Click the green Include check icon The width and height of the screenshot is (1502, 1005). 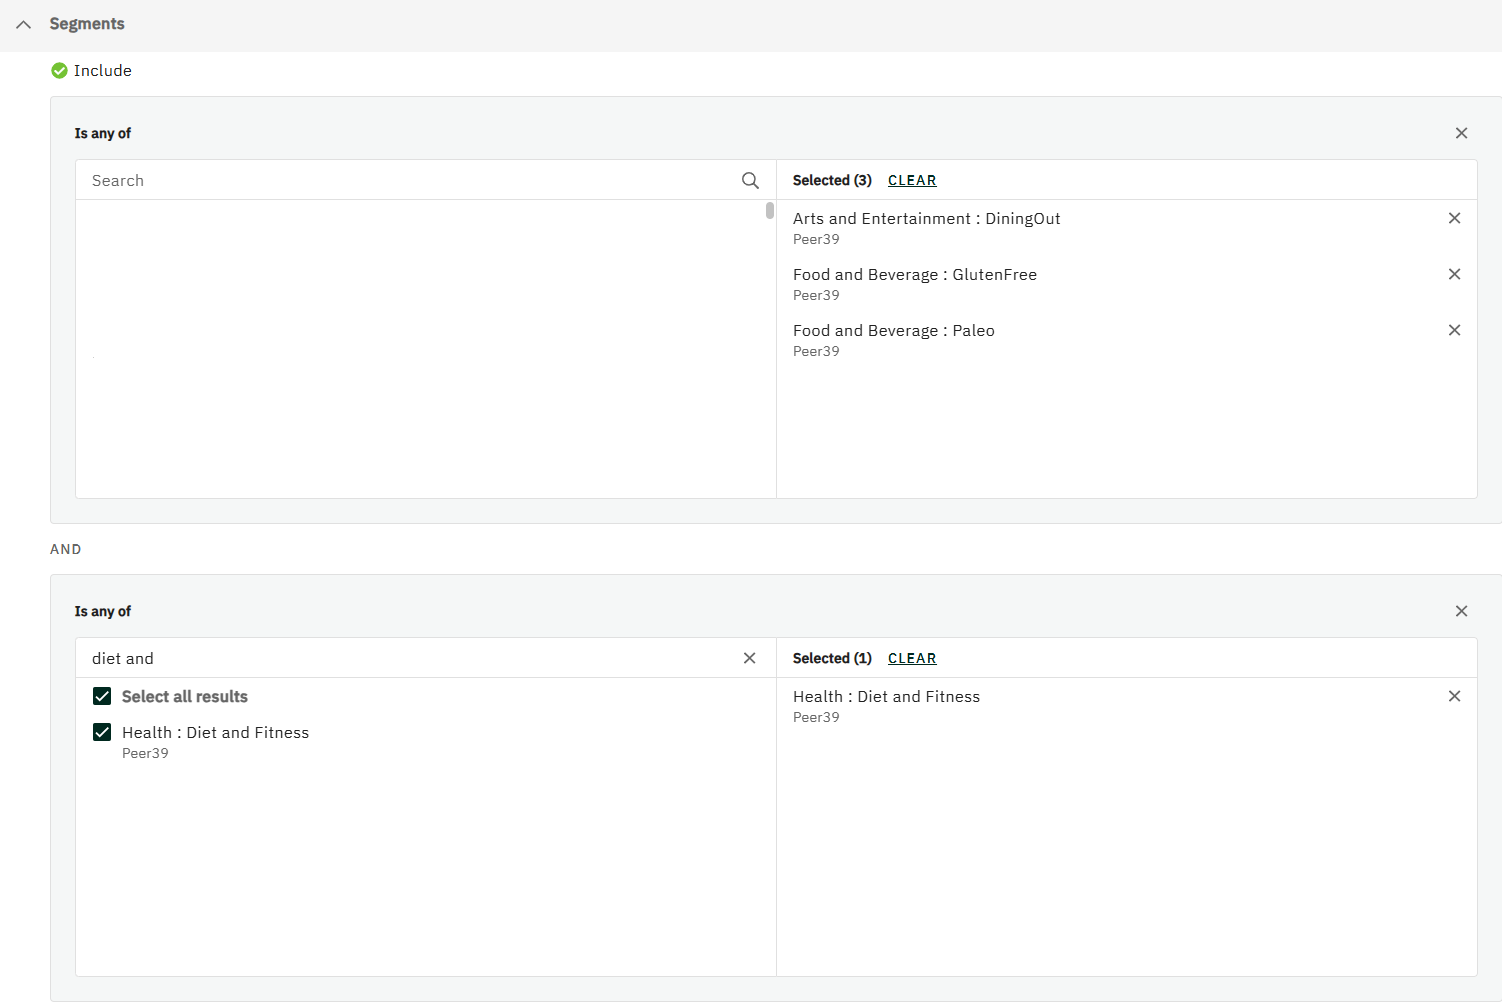[59, 71]
